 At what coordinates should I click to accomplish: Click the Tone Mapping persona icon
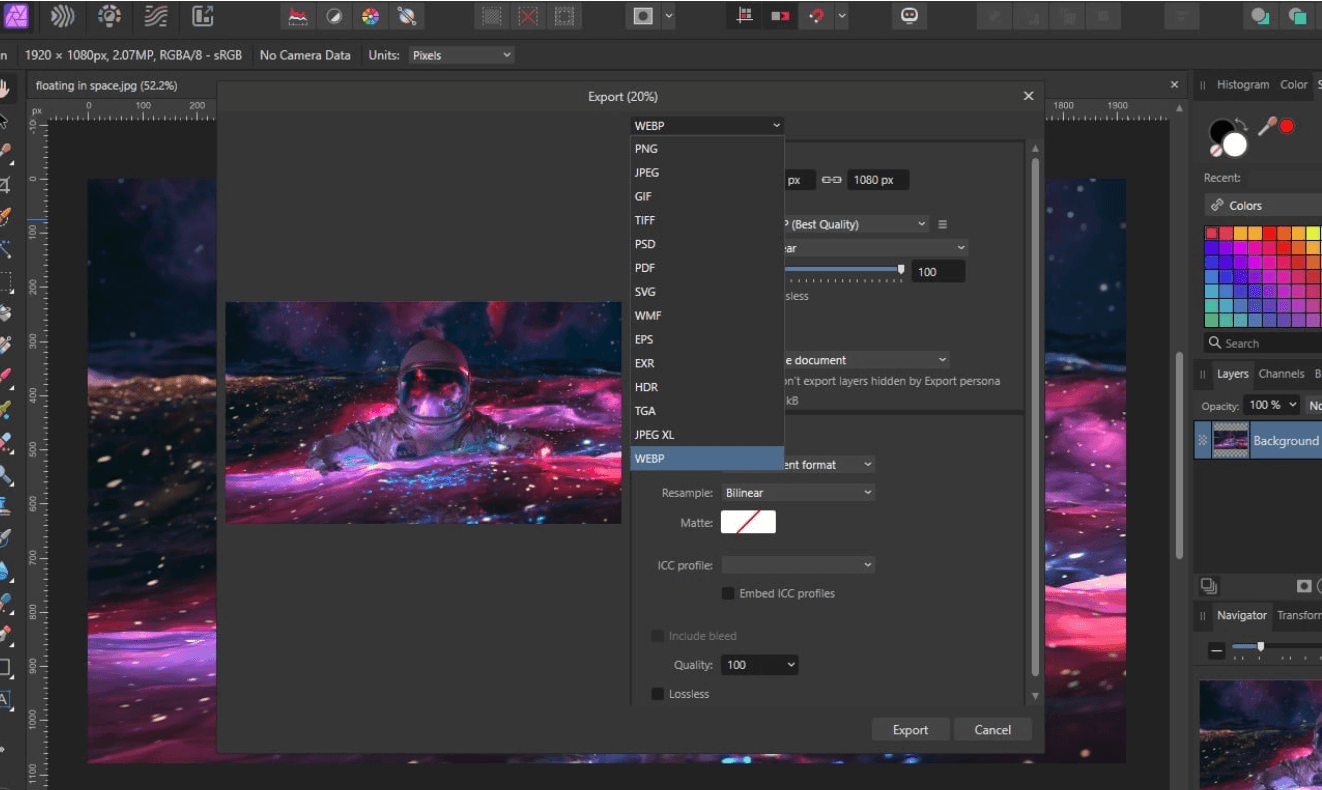155,16
